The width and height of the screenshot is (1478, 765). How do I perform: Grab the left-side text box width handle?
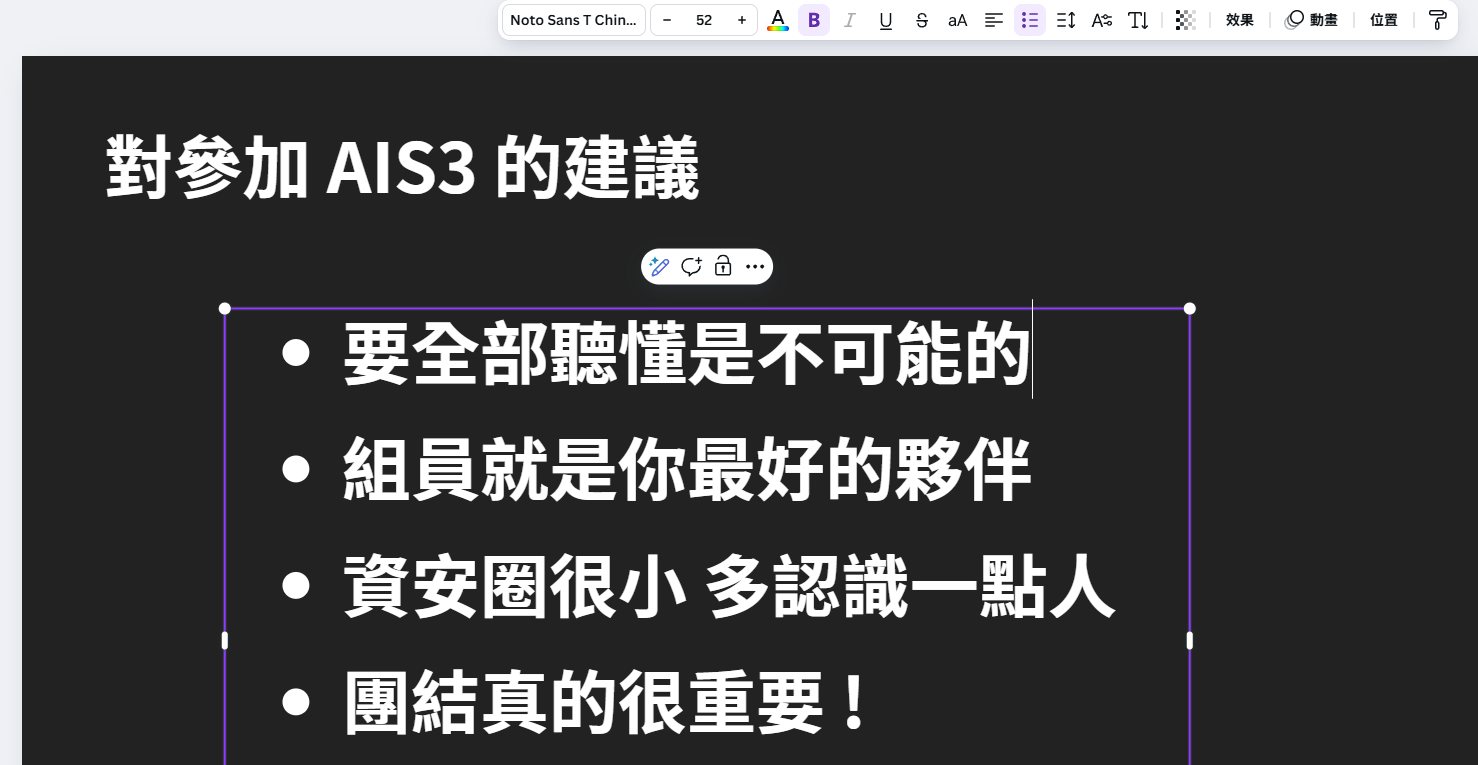pyautogui.click(x=224, y=640)
